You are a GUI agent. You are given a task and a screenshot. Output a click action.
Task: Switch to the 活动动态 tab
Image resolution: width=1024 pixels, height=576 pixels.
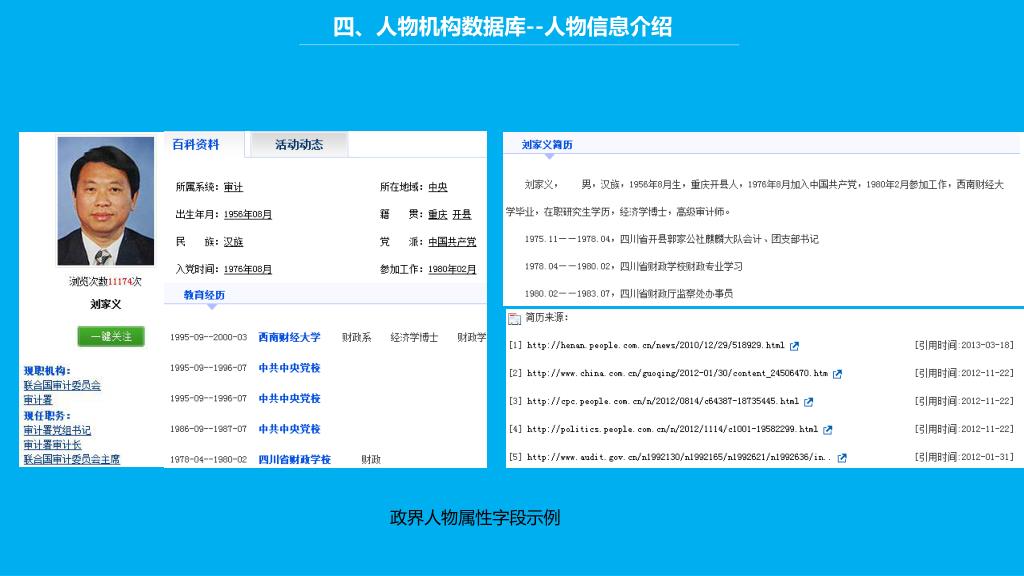[x=299, y=145]
